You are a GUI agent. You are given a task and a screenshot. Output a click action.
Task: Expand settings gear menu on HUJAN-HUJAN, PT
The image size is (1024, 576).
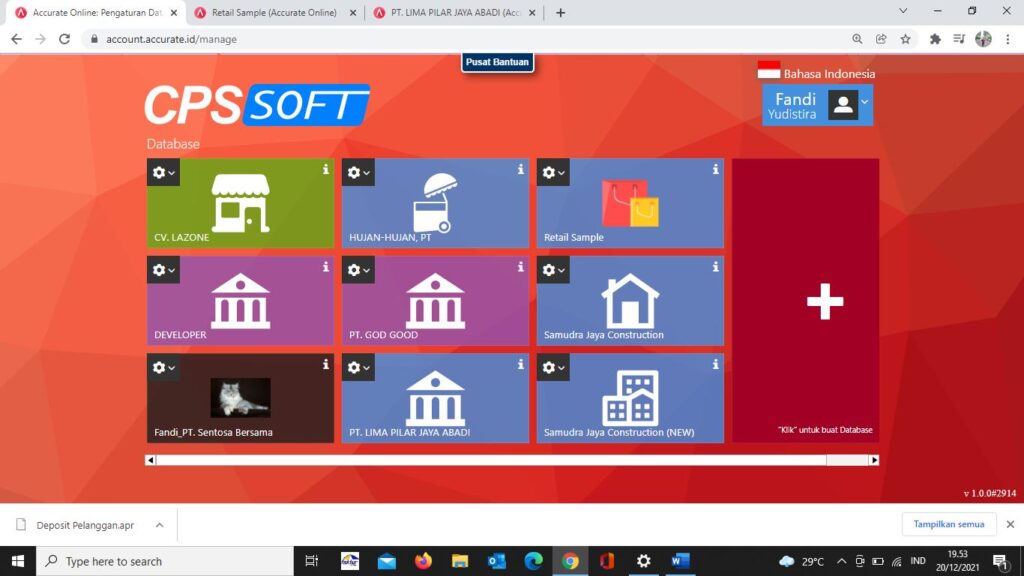point(358,172)
